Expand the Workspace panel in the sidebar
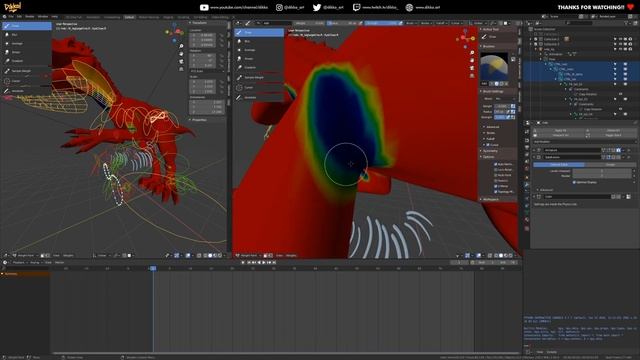 (491, 199)
